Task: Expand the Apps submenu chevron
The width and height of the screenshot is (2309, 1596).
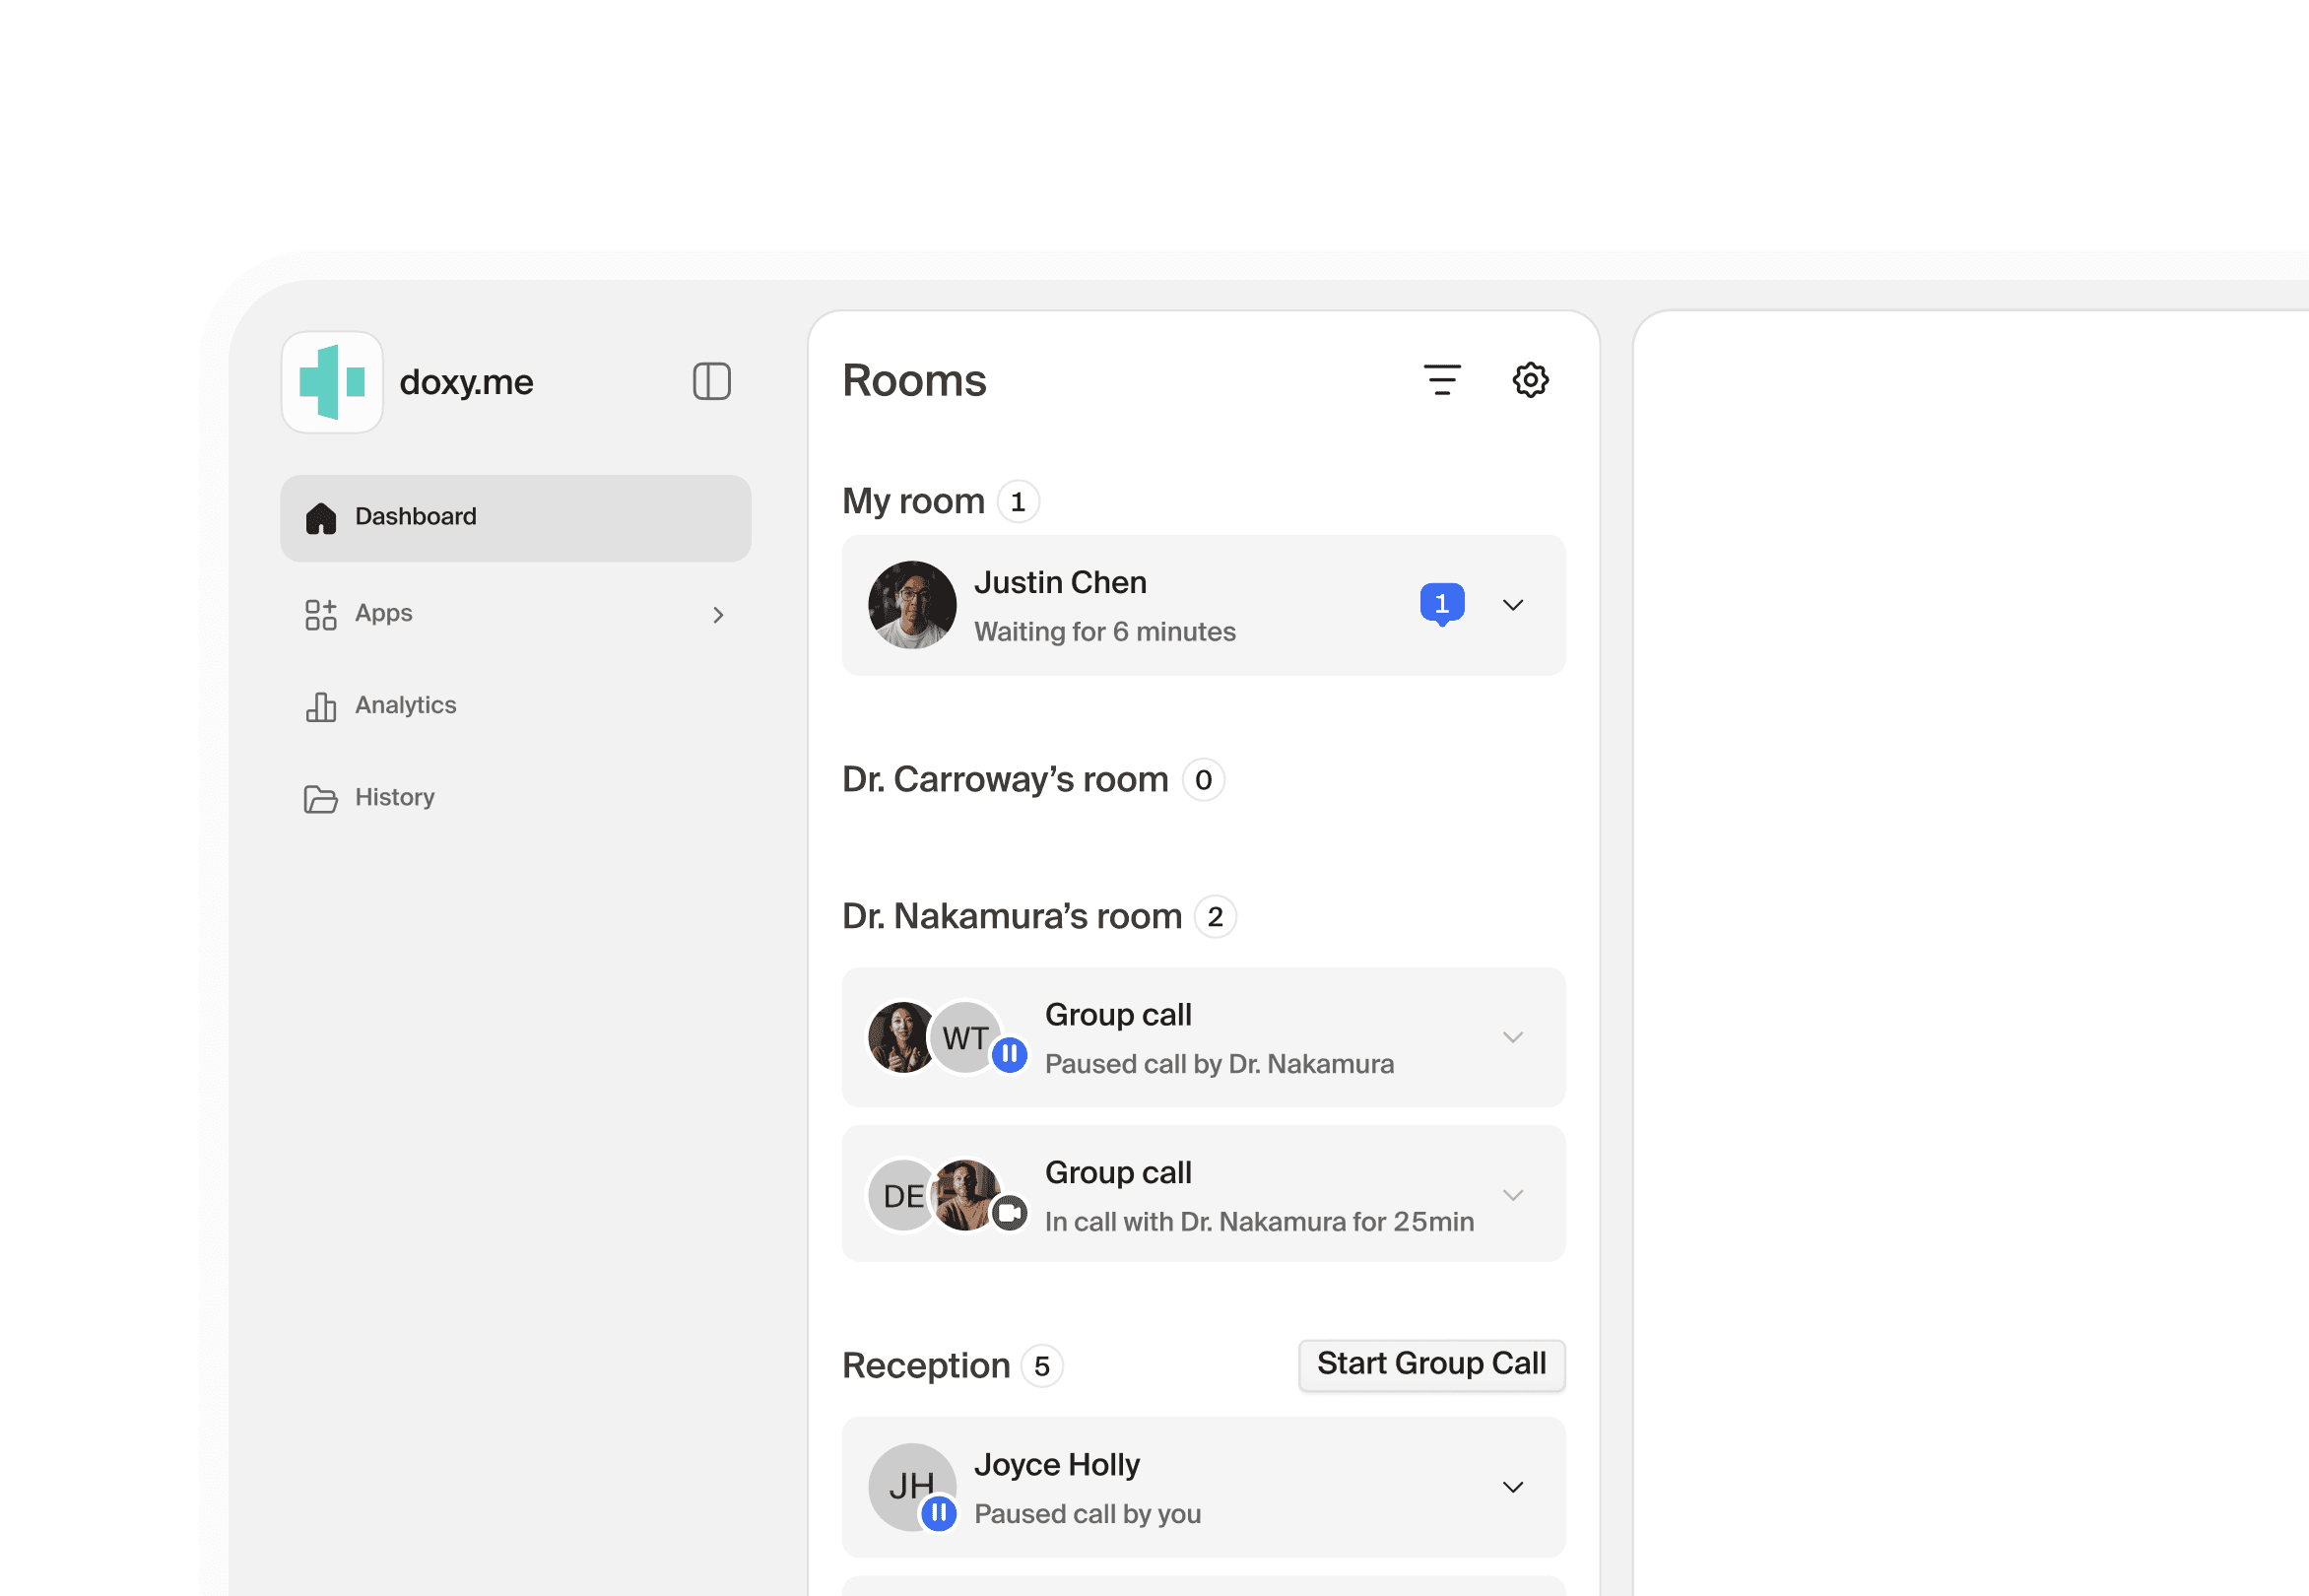Action: 718,615
